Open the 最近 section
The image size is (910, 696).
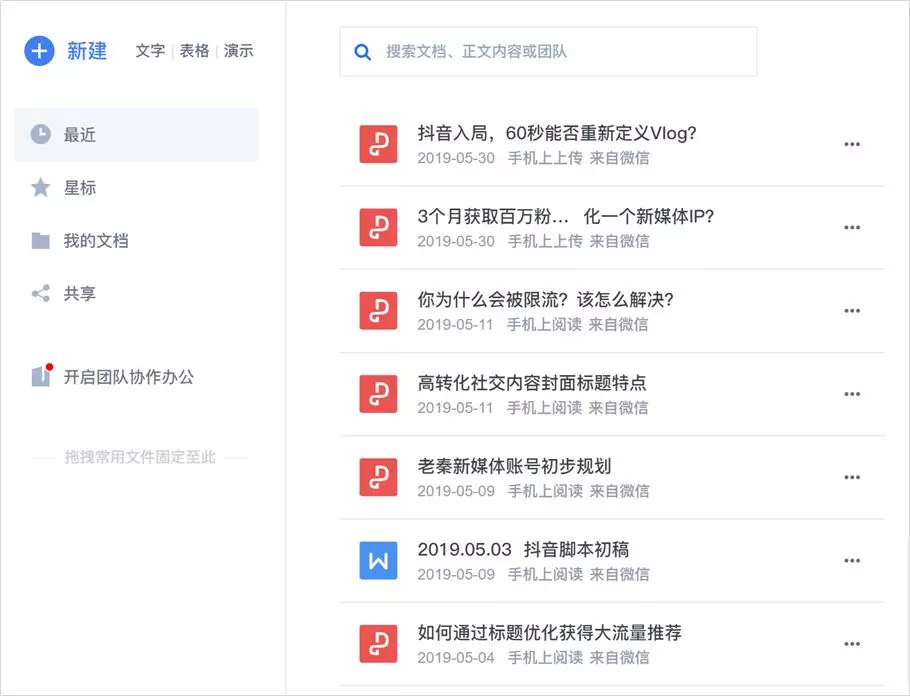point(136,135)
